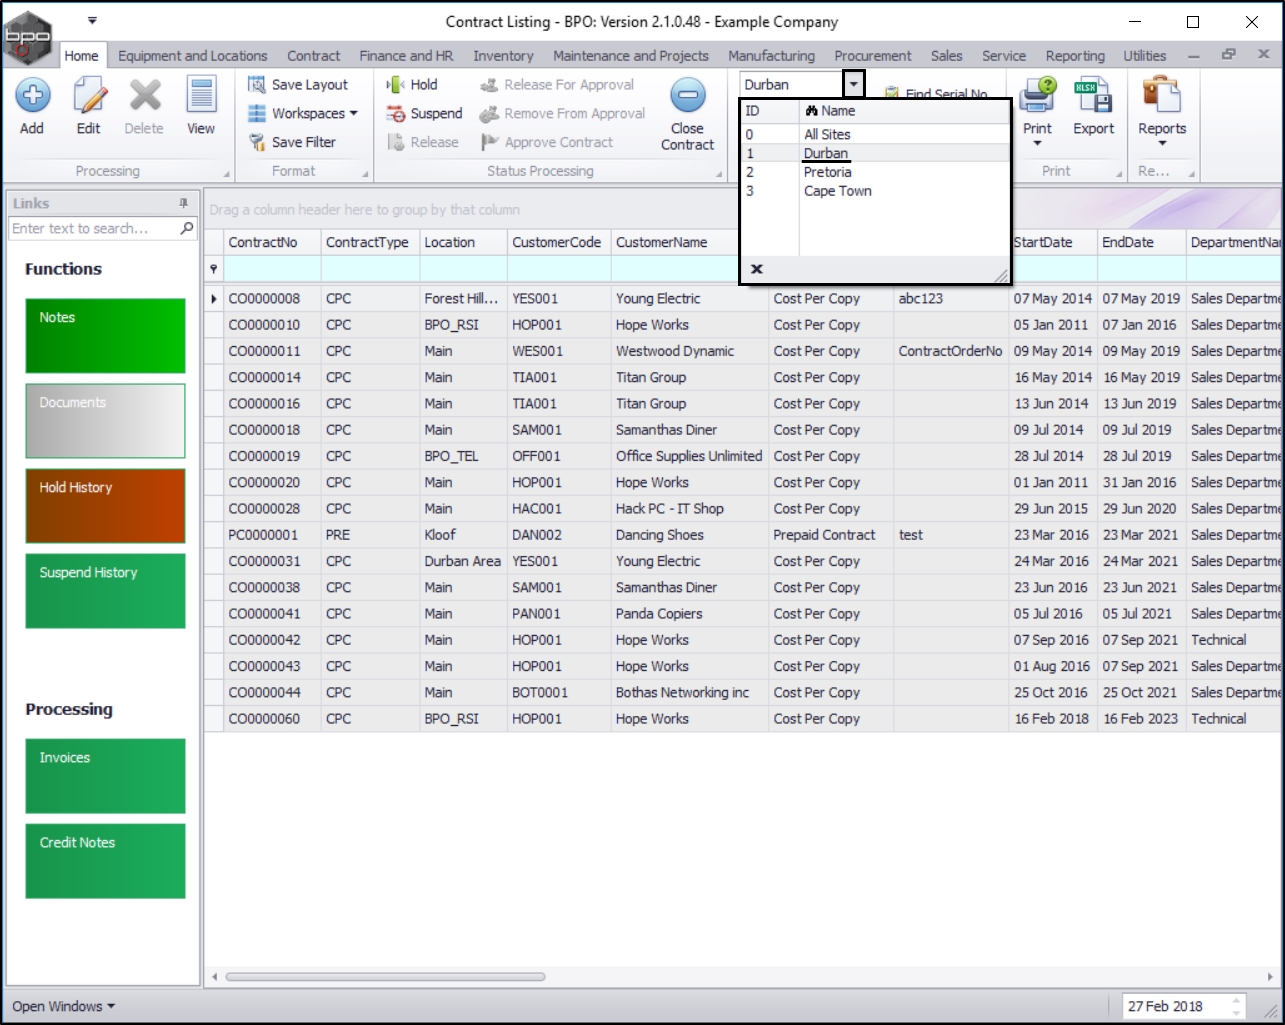
Task: Open the Open Windows dropdown
Action: pos(63,1006)
